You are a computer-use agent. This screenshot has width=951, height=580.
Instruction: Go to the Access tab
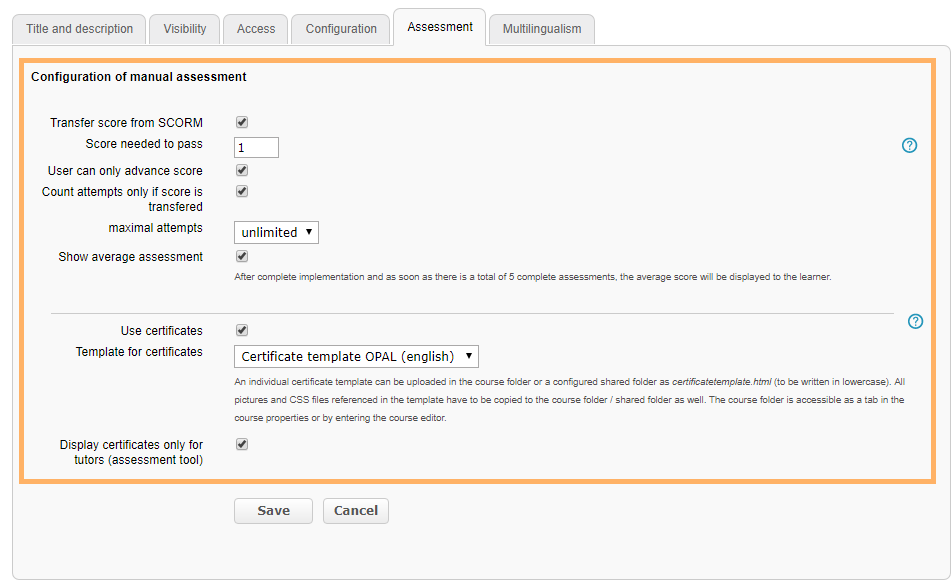click(255, 29)
